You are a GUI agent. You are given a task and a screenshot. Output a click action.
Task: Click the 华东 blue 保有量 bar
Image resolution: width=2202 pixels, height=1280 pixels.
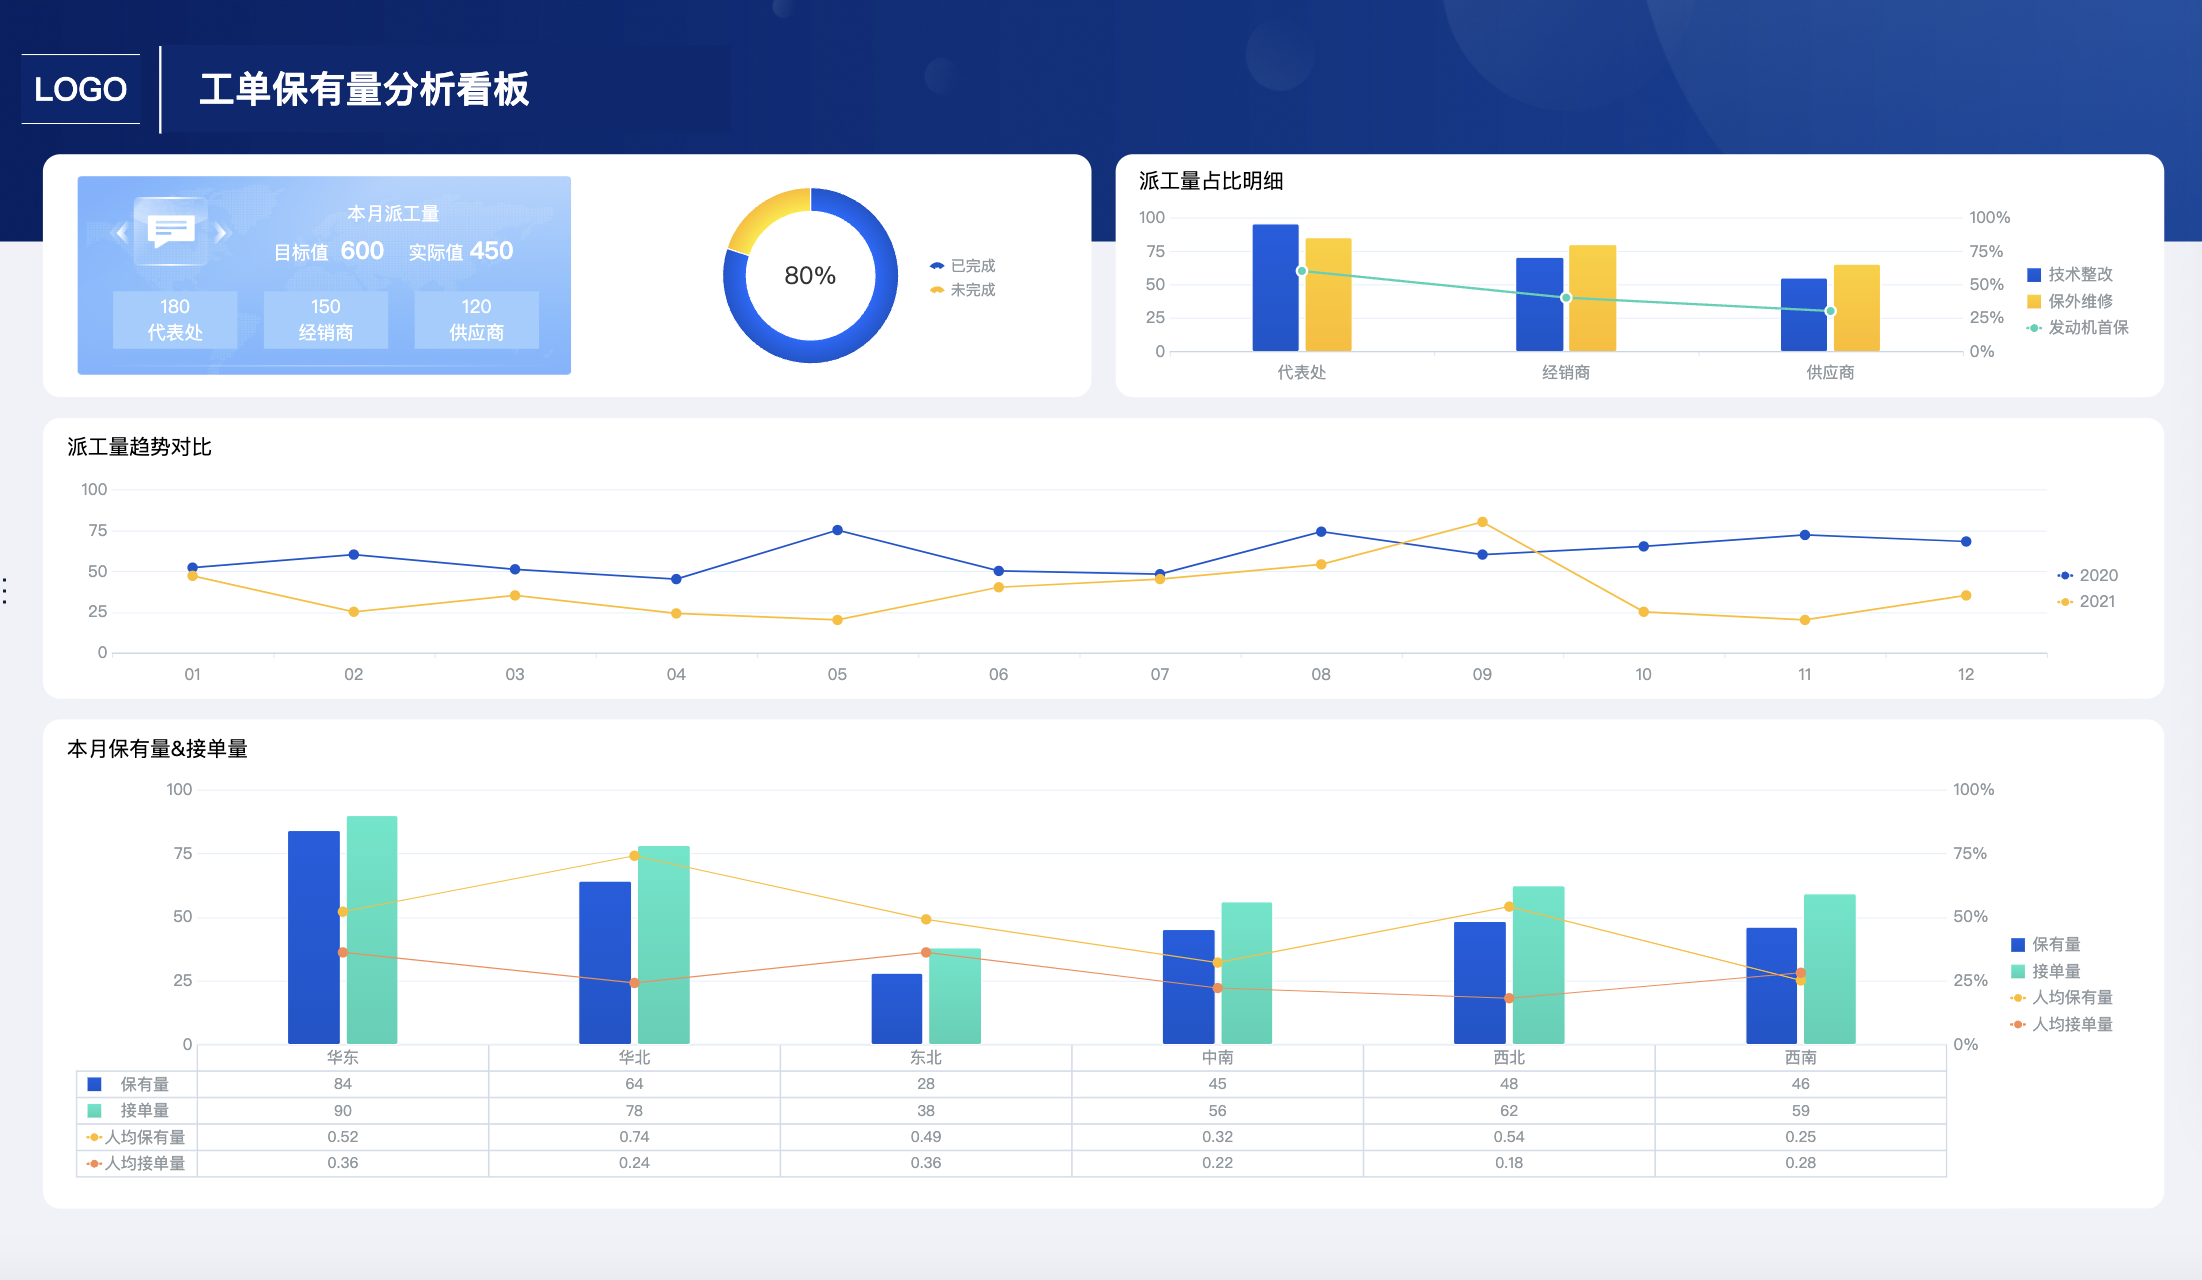click(314, 937)
